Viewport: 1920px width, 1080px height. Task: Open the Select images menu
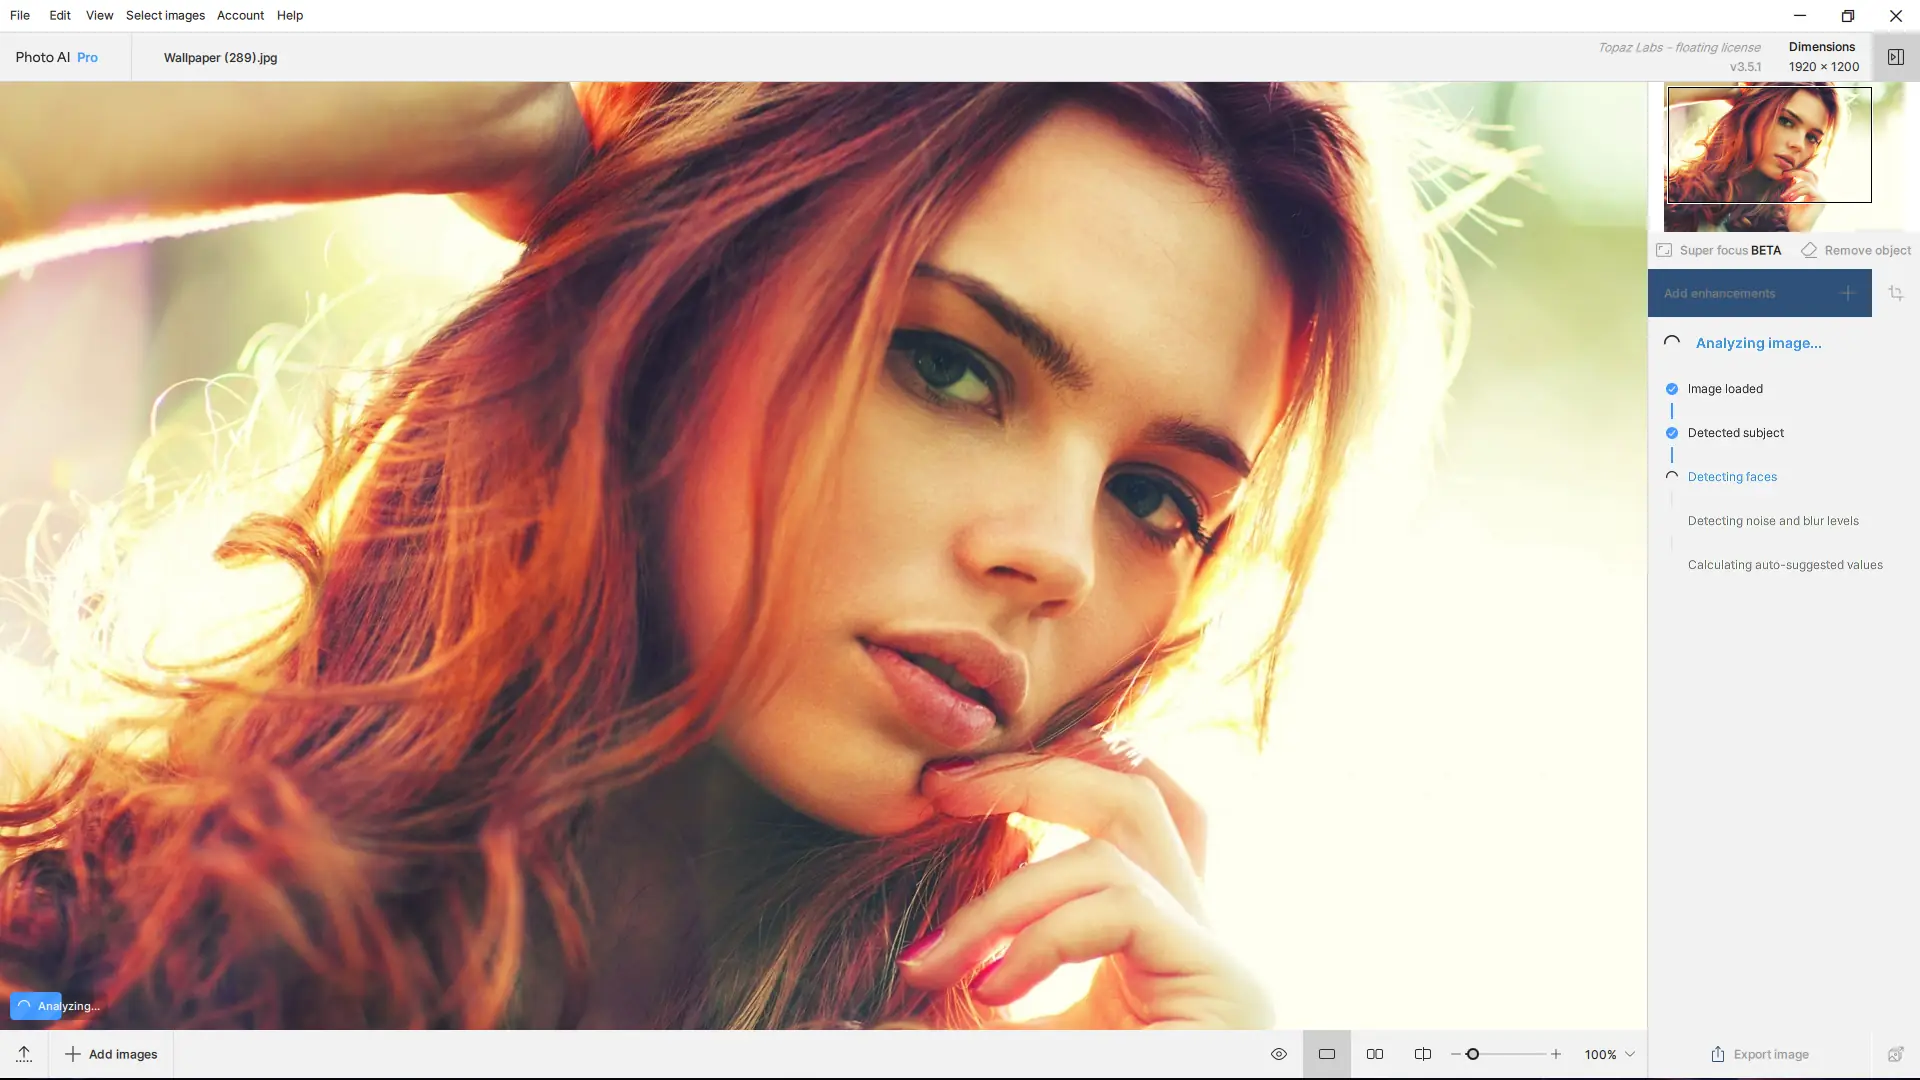tap(165, 15)
